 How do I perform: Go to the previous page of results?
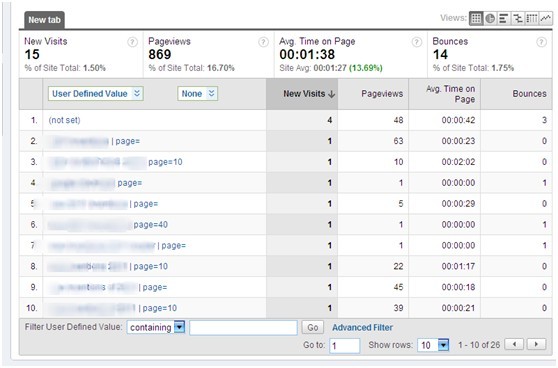click(515, 344)
